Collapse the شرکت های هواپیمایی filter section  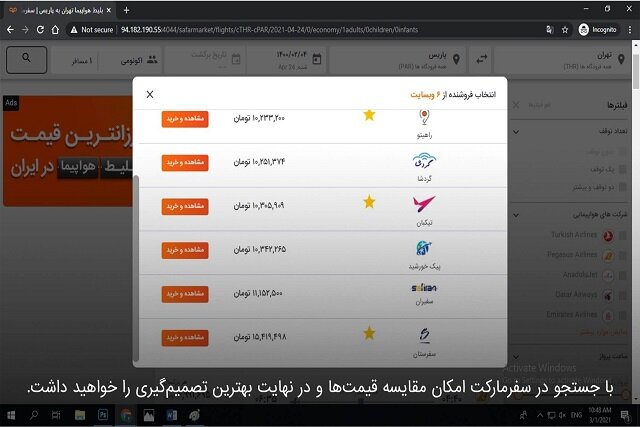coord(516,215)
